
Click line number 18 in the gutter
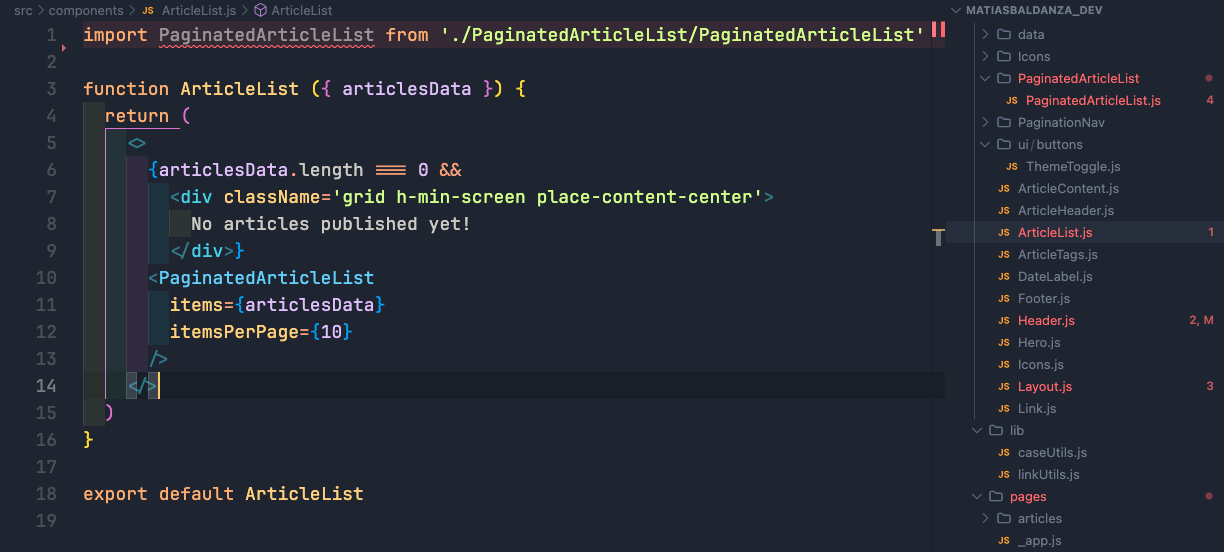click(47, 494)
